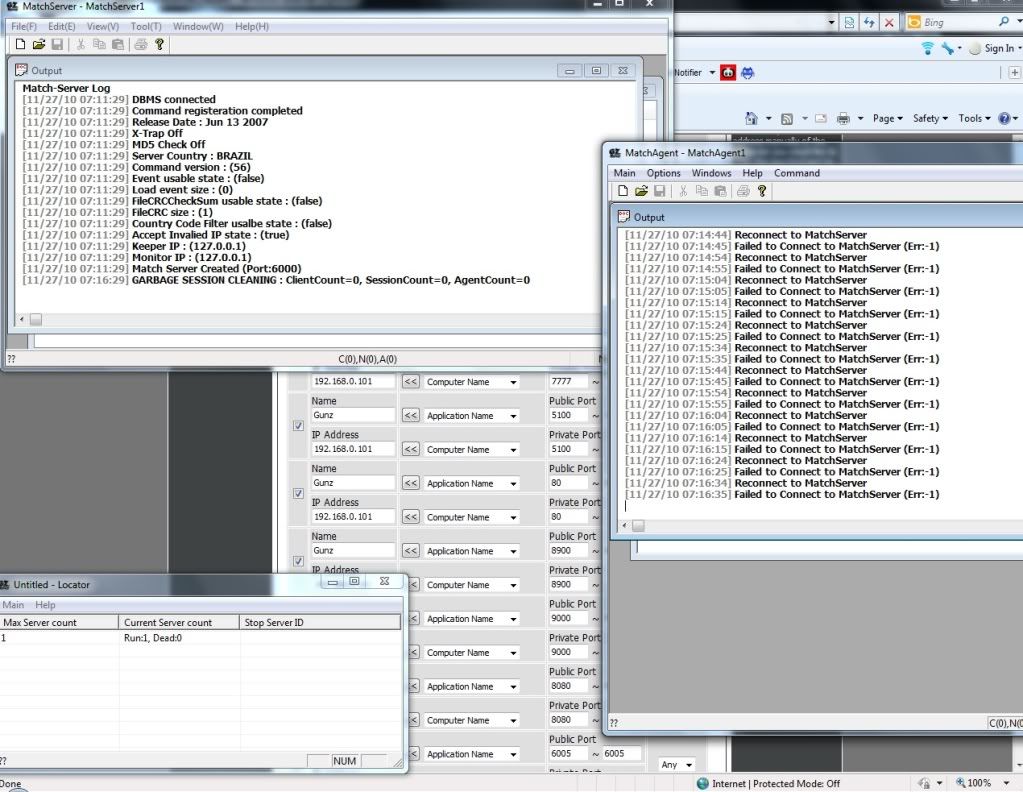Click the << button beside first Gunz name field
This screenshot has width=1023, height=792.
(x=411, y=415)
